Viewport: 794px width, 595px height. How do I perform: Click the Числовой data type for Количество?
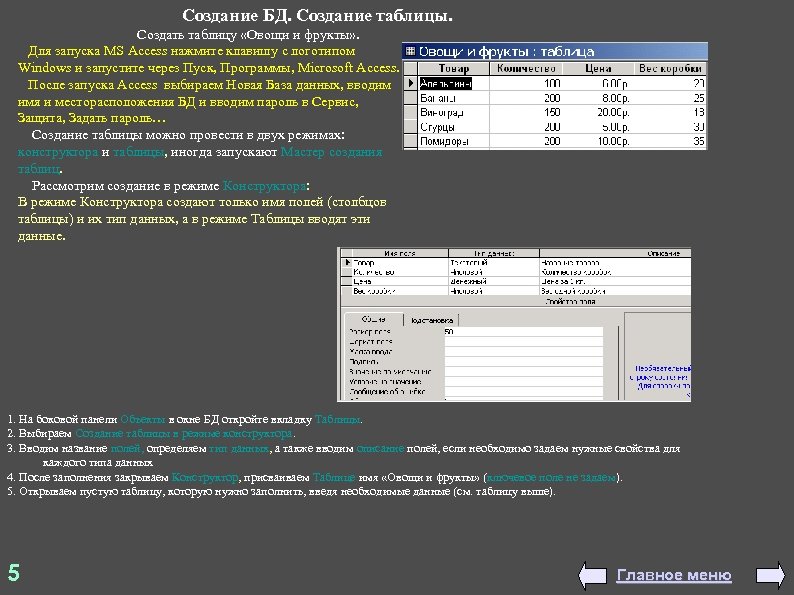494,272
